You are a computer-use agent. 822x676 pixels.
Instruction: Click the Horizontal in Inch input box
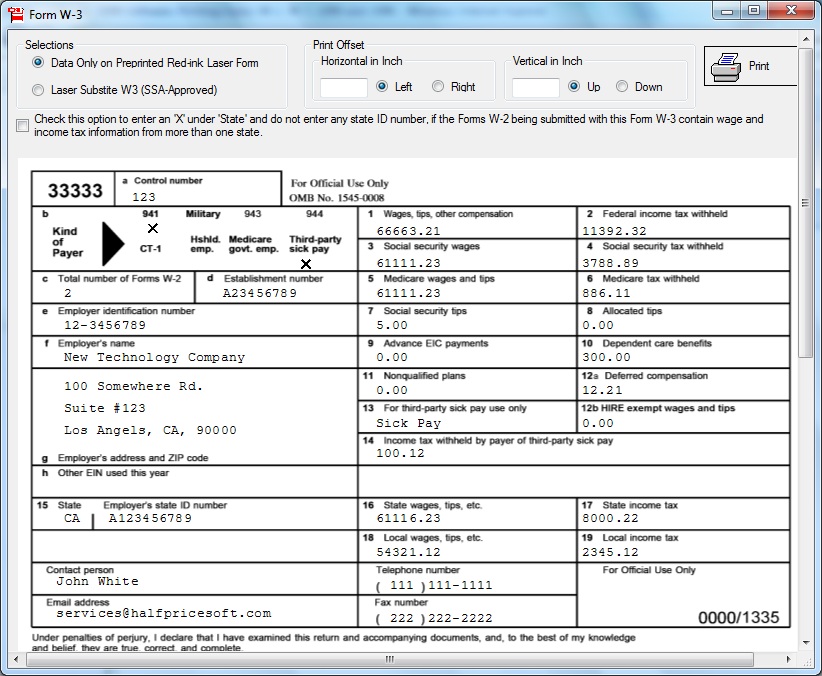point(343,87)
